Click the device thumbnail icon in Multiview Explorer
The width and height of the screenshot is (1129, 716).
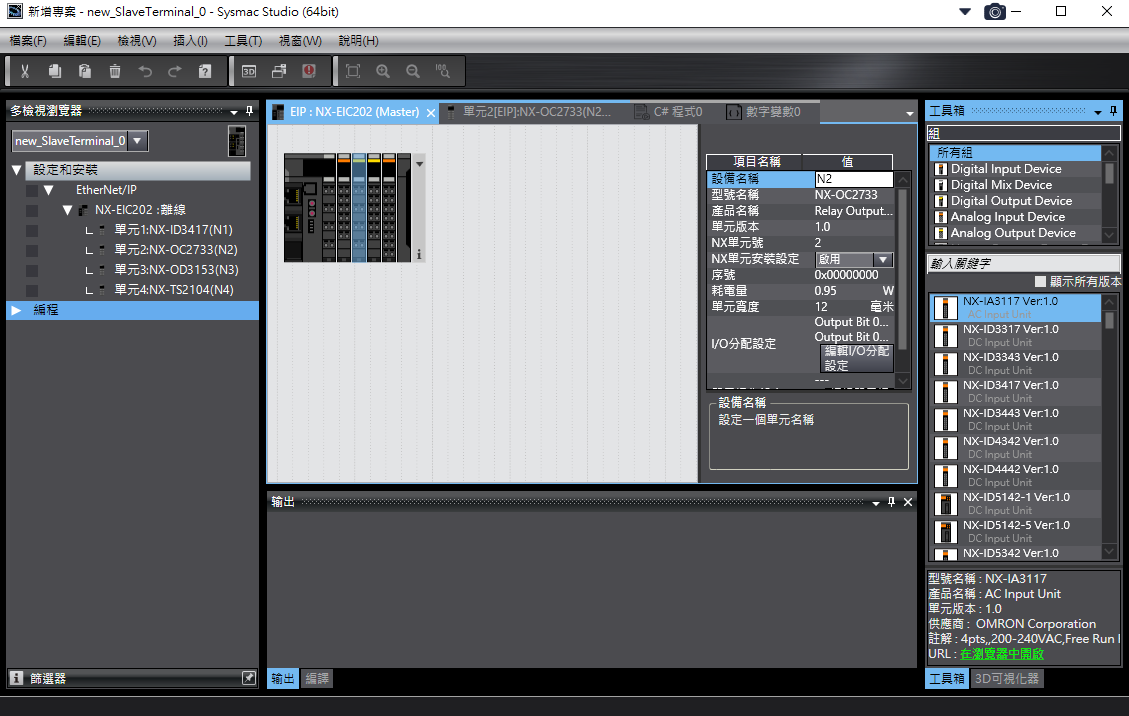tap(237, 140)
